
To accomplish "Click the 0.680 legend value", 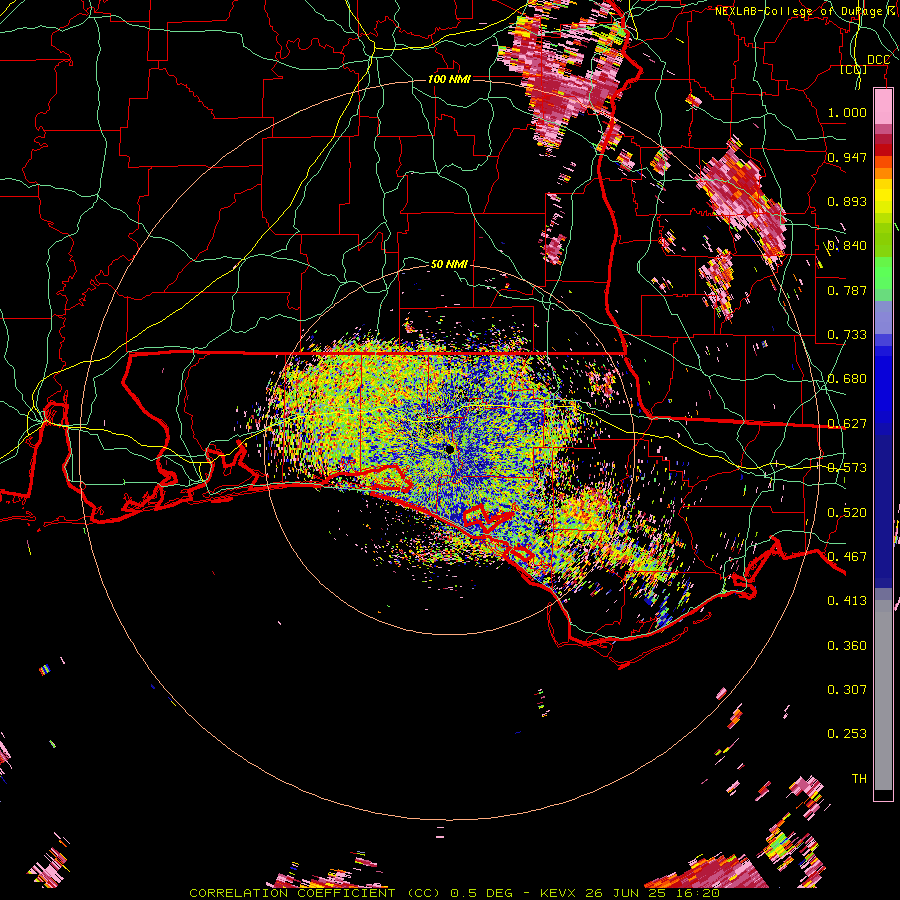I will point(847,379).
